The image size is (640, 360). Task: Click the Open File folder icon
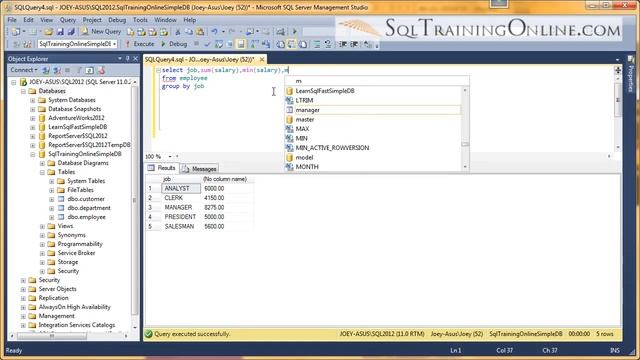(x=48, y=31)
